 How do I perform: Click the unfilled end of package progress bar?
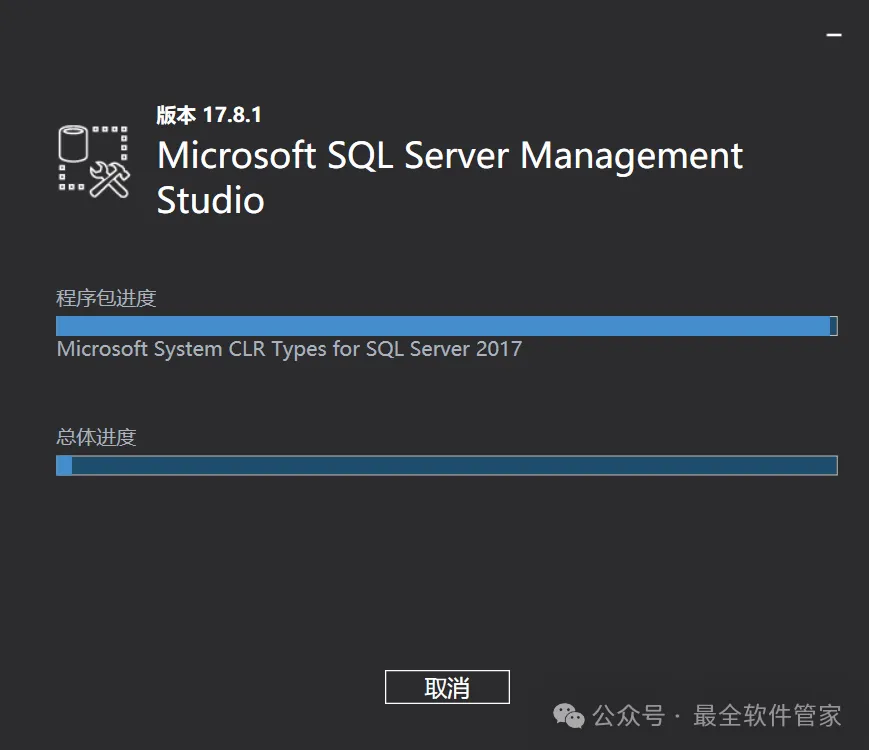(x=833, y=326)
